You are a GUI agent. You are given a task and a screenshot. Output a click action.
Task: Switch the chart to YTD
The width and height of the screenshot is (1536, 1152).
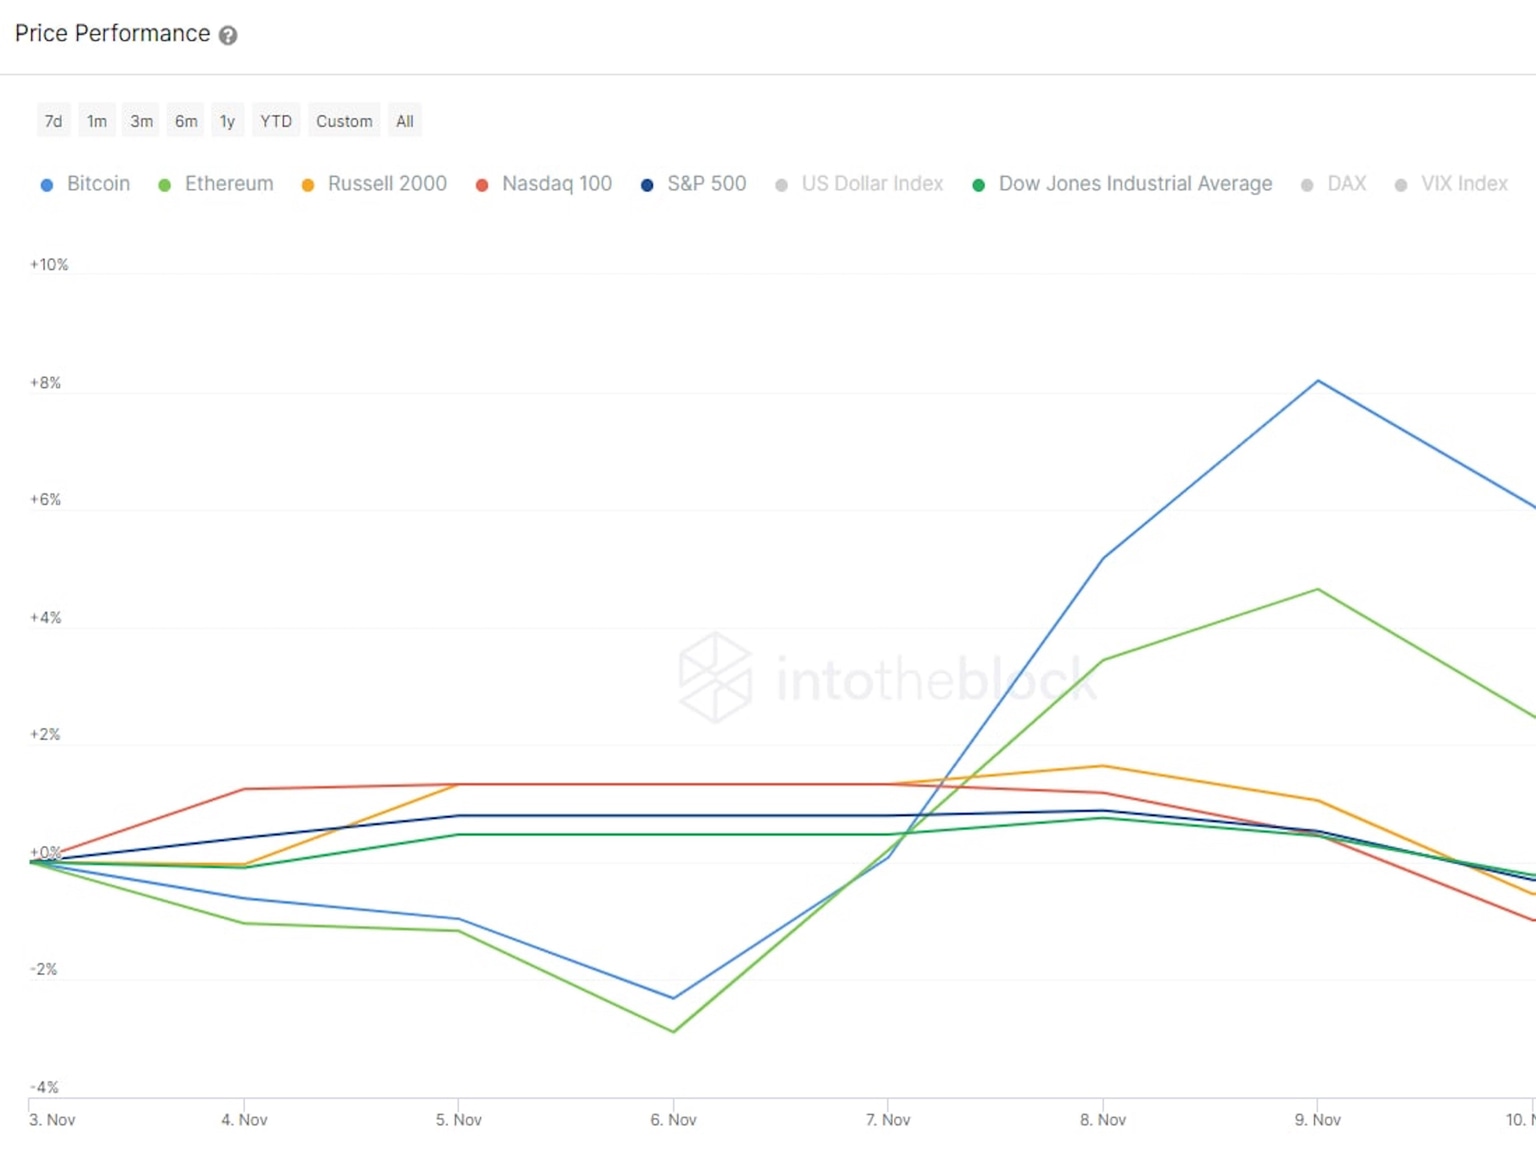click(276, 121)
